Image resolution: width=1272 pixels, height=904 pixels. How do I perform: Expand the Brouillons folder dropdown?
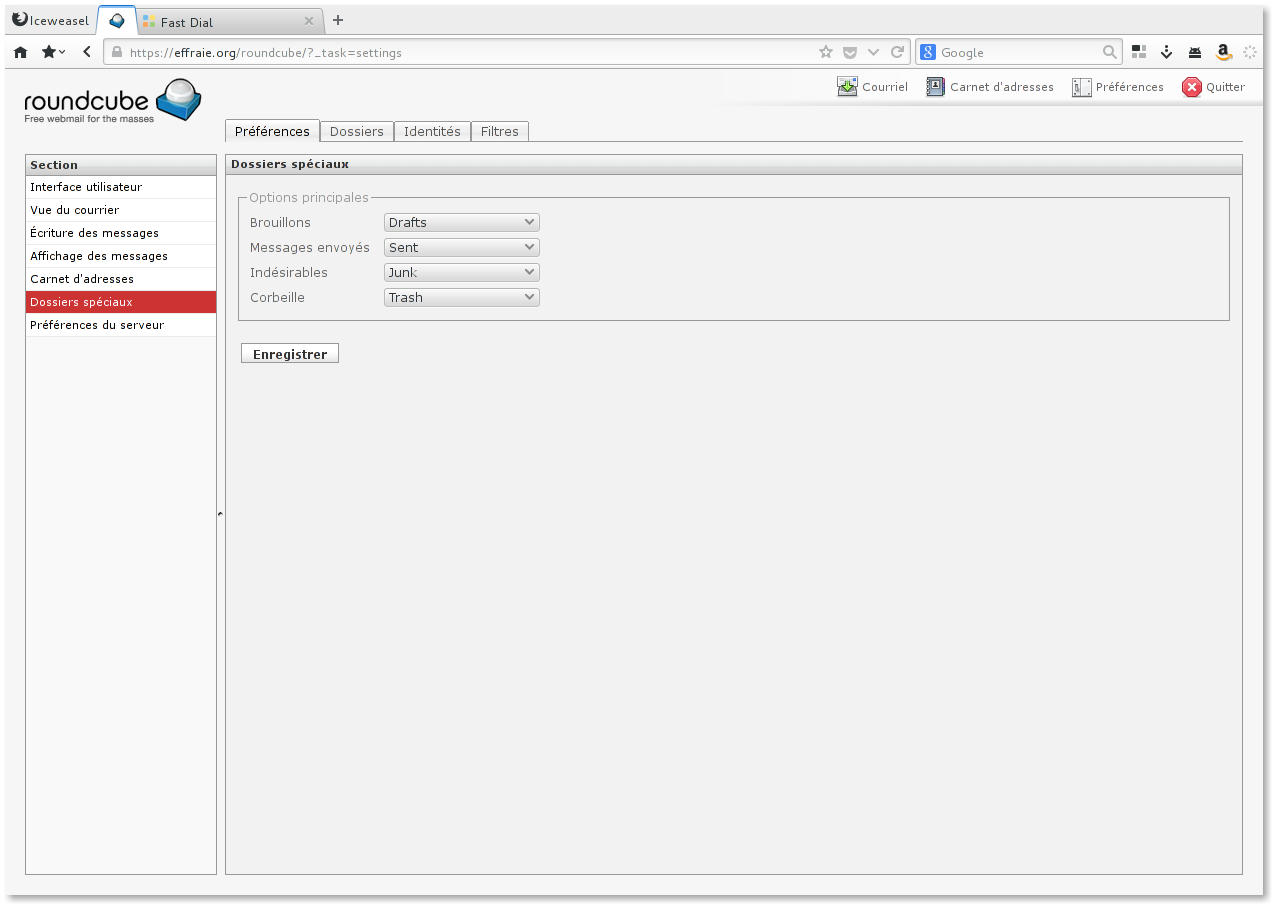click(461, 222)
